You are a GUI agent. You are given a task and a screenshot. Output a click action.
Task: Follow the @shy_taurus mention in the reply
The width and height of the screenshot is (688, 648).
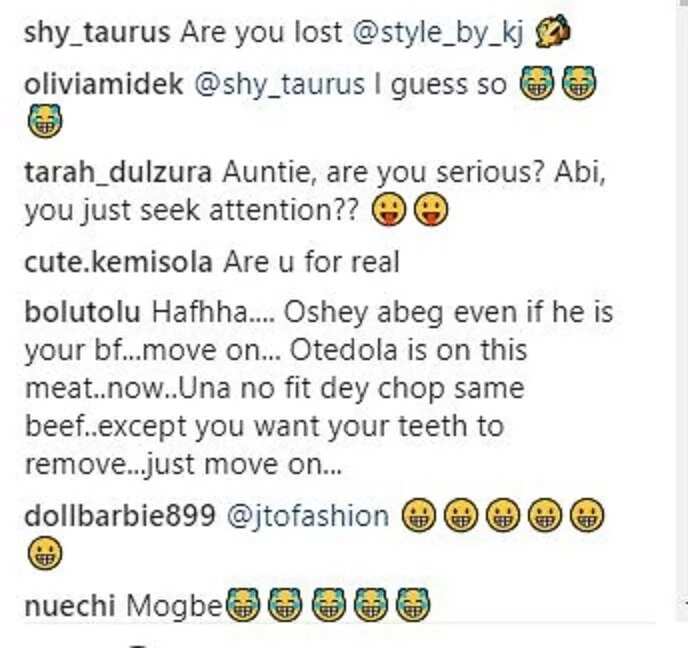(x=279, y=85)
